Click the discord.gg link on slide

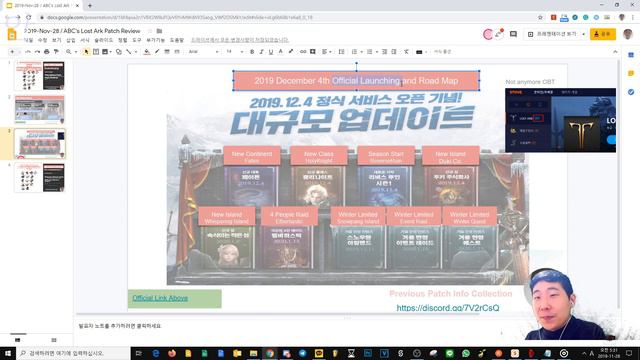(x=448, y=308)
